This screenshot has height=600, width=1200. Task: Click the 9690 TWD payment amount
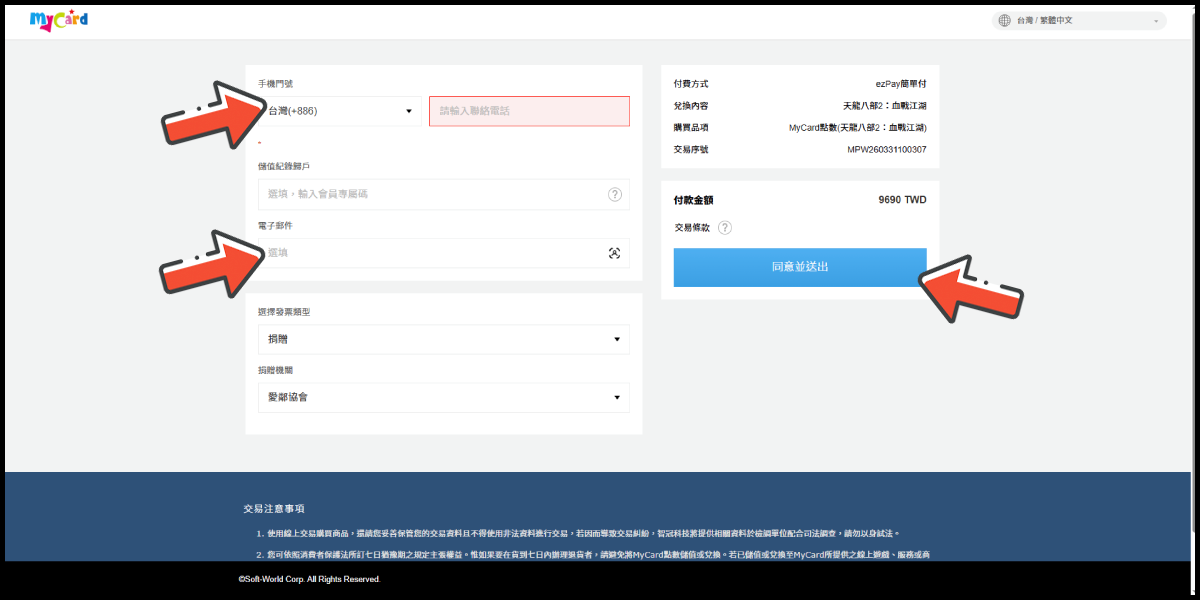[902, 200]
